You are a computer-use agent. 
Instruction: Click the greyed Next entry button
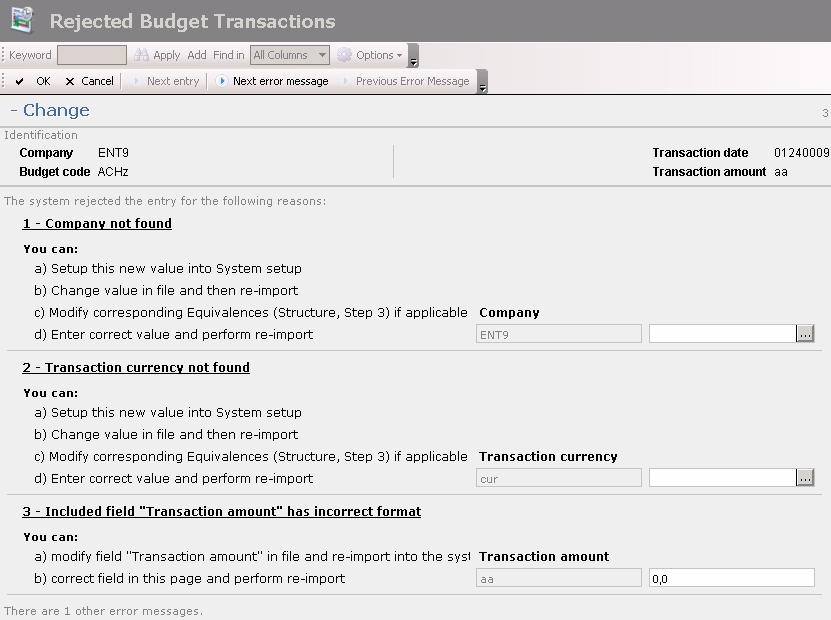coord(165,81)
